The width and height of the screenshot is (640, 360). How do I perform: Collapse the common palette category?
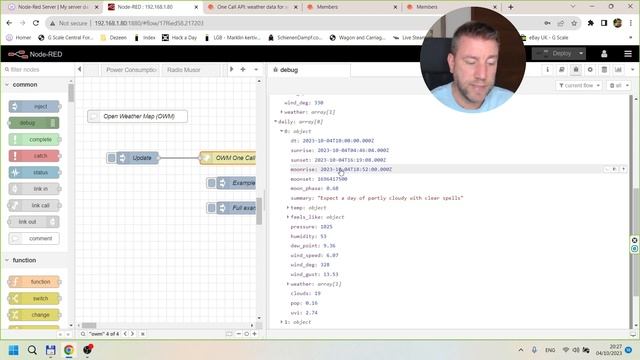point(24,84)
